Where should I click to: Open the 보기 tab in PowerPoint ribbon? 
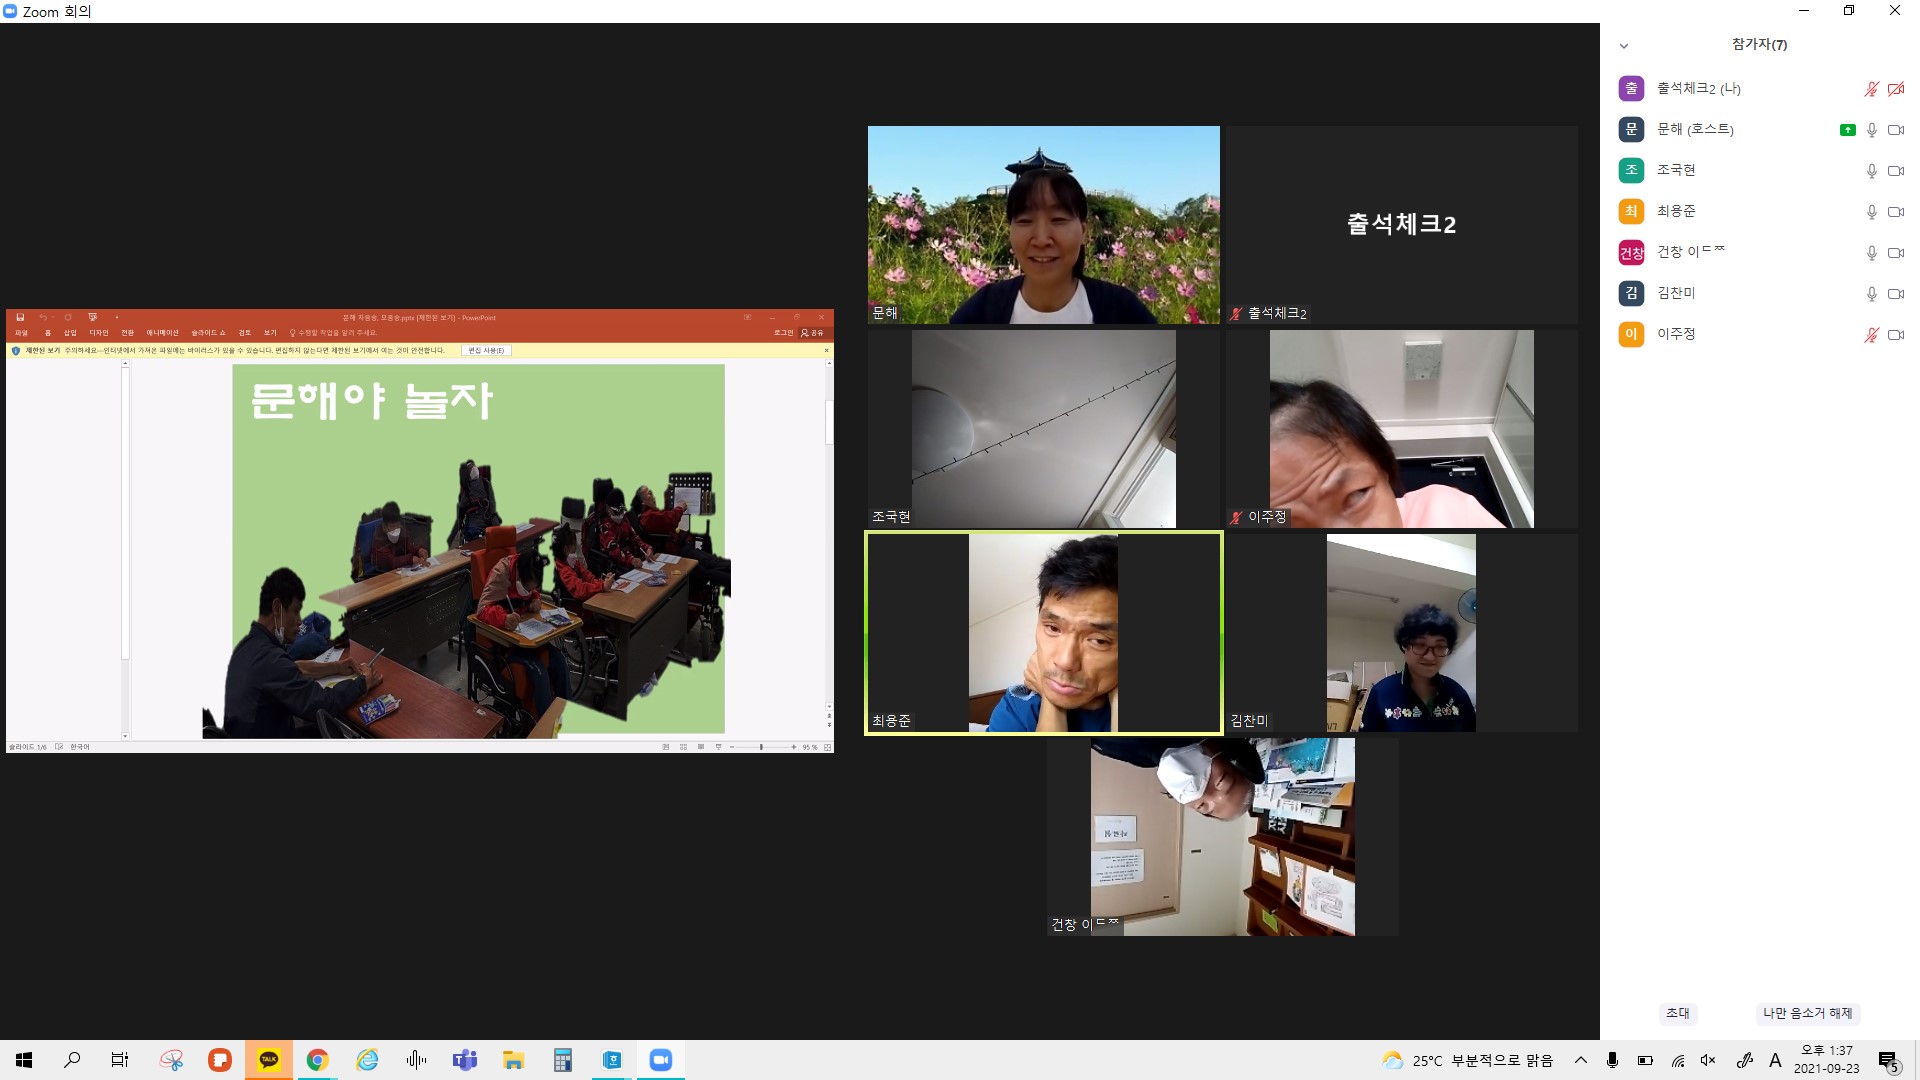(270, 333)
